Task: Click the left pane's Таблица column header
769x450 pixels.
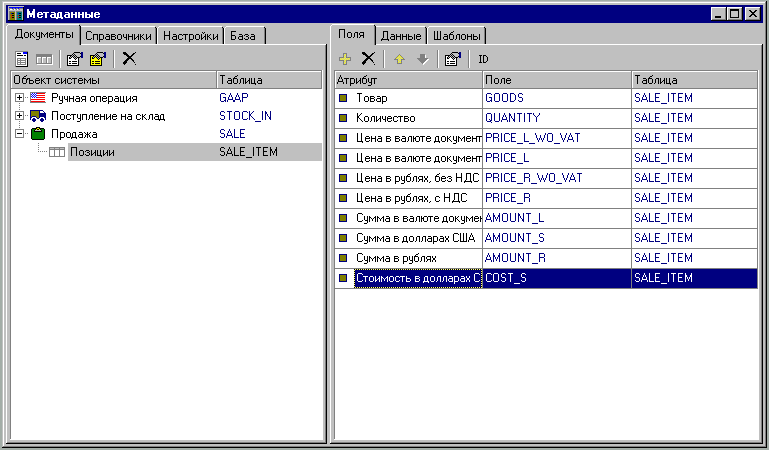Action: 269,80
